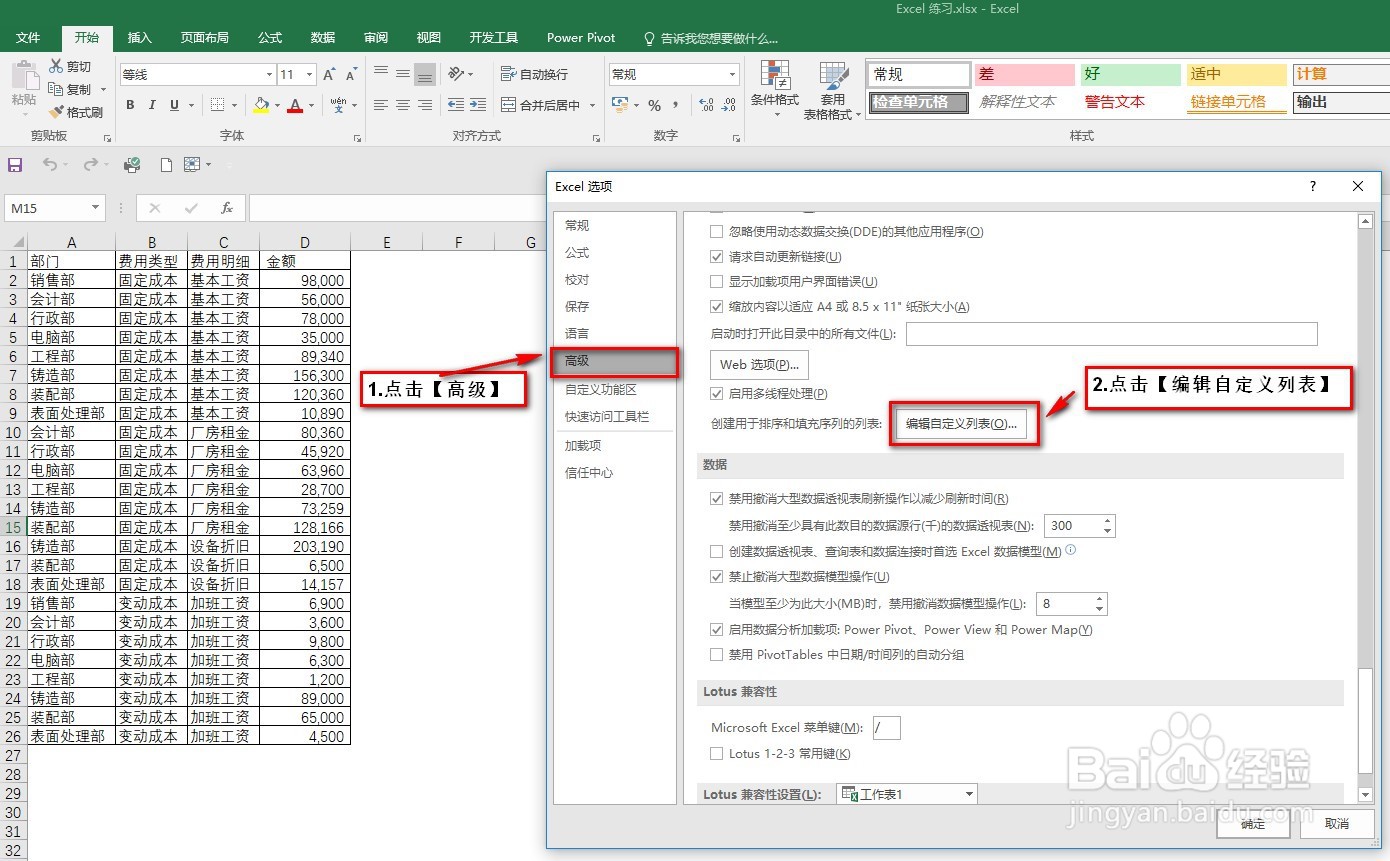
Task: Check 忽略使用动态数据交换(DDE) option
Action: (716, 232)
